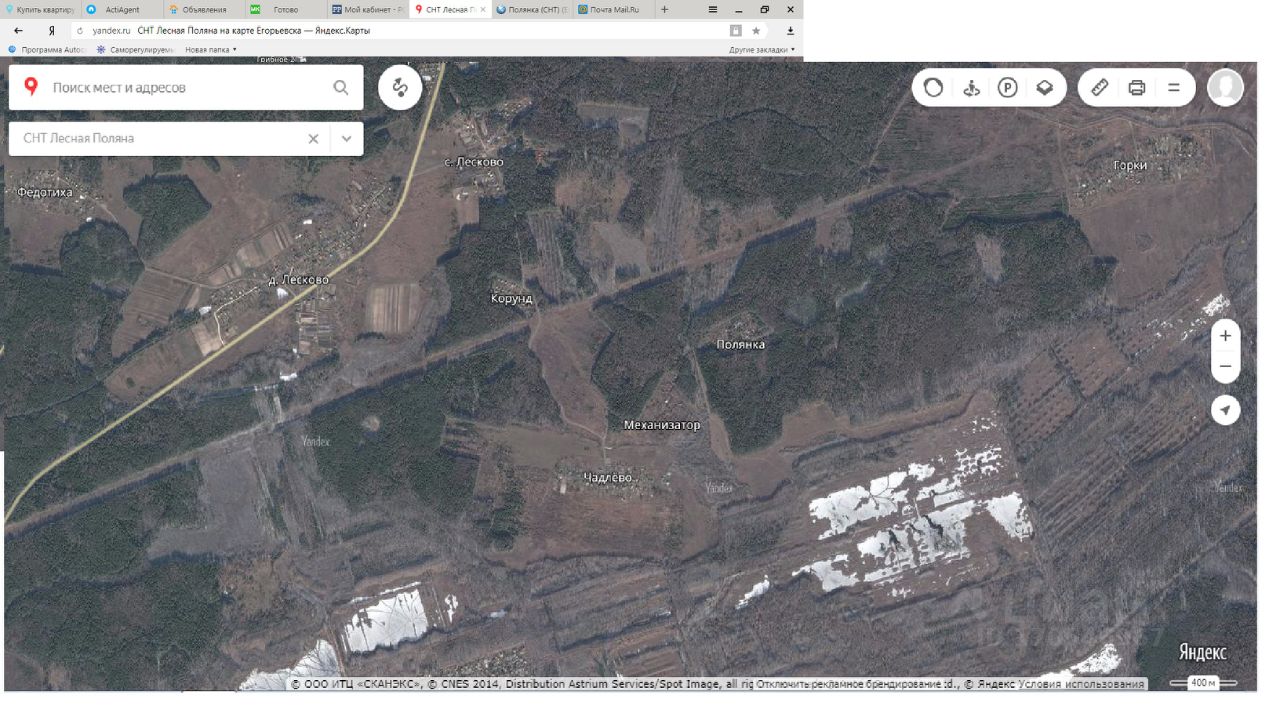Click the Полянка label on the map
1280x706 pixels.
(741, 344)
